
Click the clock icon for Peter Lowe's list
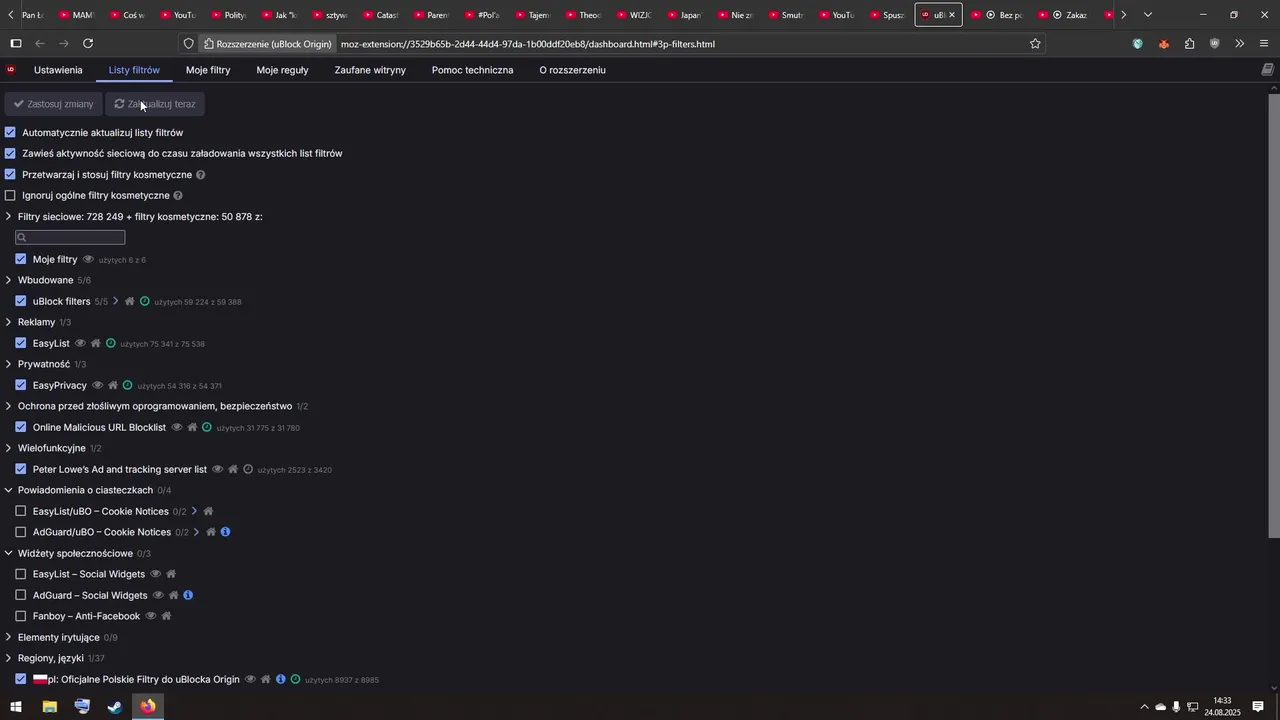coord(248,470)
